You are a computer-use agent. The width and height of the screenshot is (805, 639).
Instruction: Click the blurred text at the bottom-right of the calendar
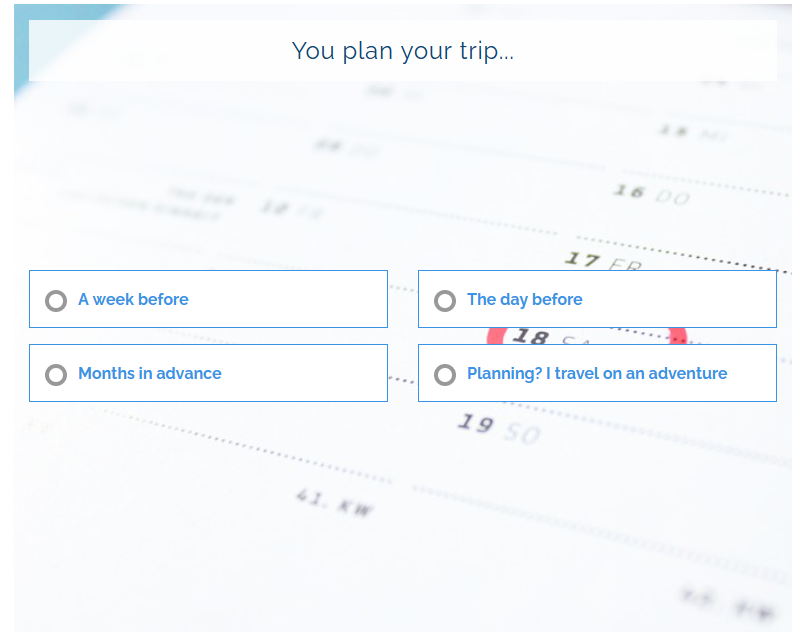click(728, 603)
